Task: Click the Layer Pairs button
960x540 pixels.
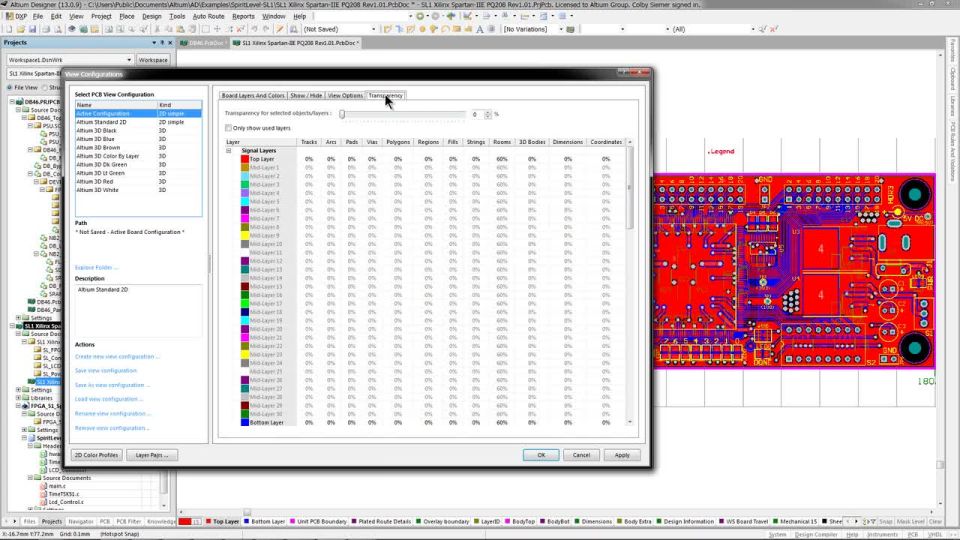Action: tap(152, 455)
